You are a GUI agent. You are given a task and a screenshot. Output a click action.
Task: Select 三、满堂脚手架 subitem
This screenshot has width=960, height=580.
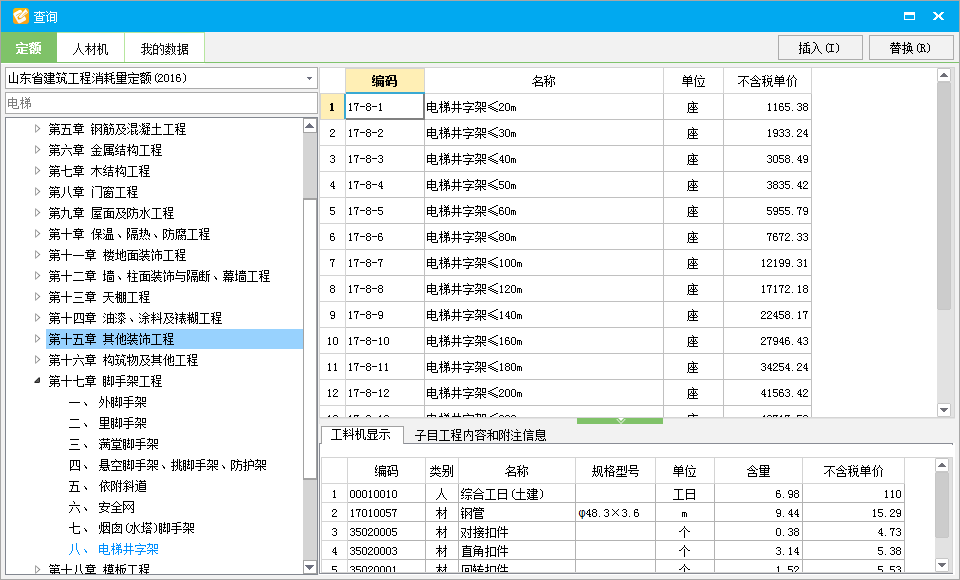point(114,444)
